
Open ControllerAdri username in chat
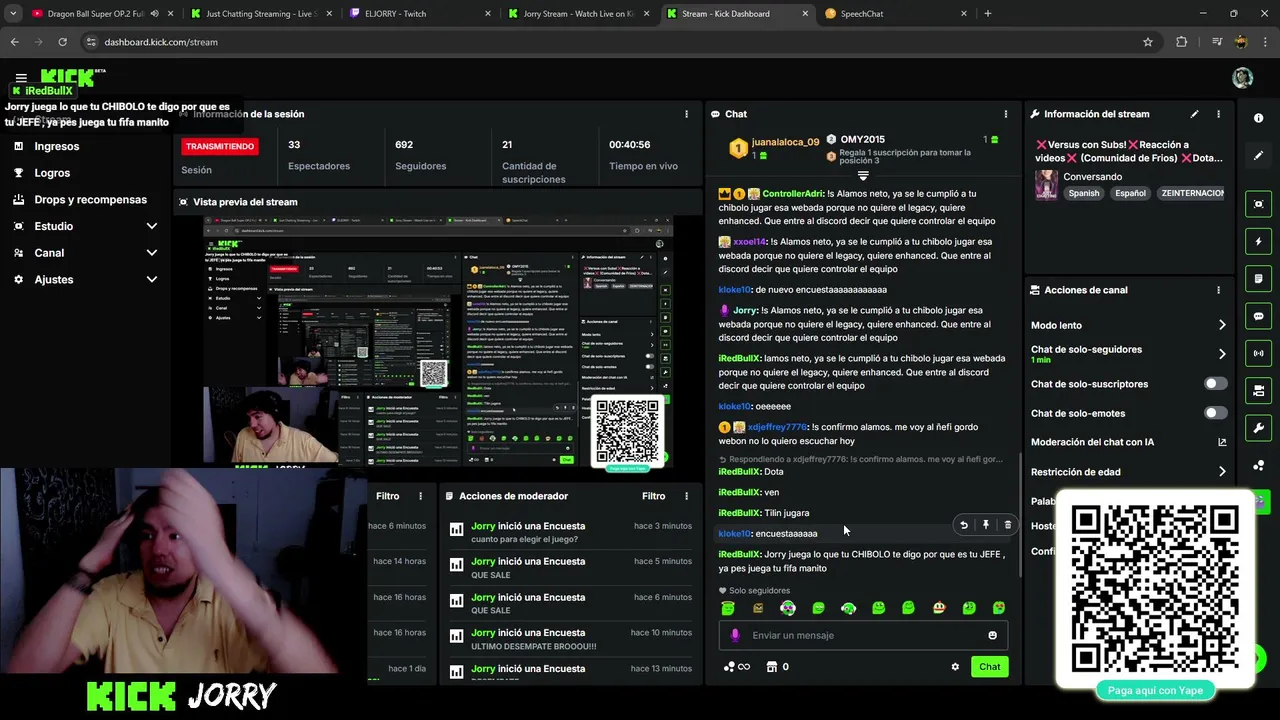point(793,194)
